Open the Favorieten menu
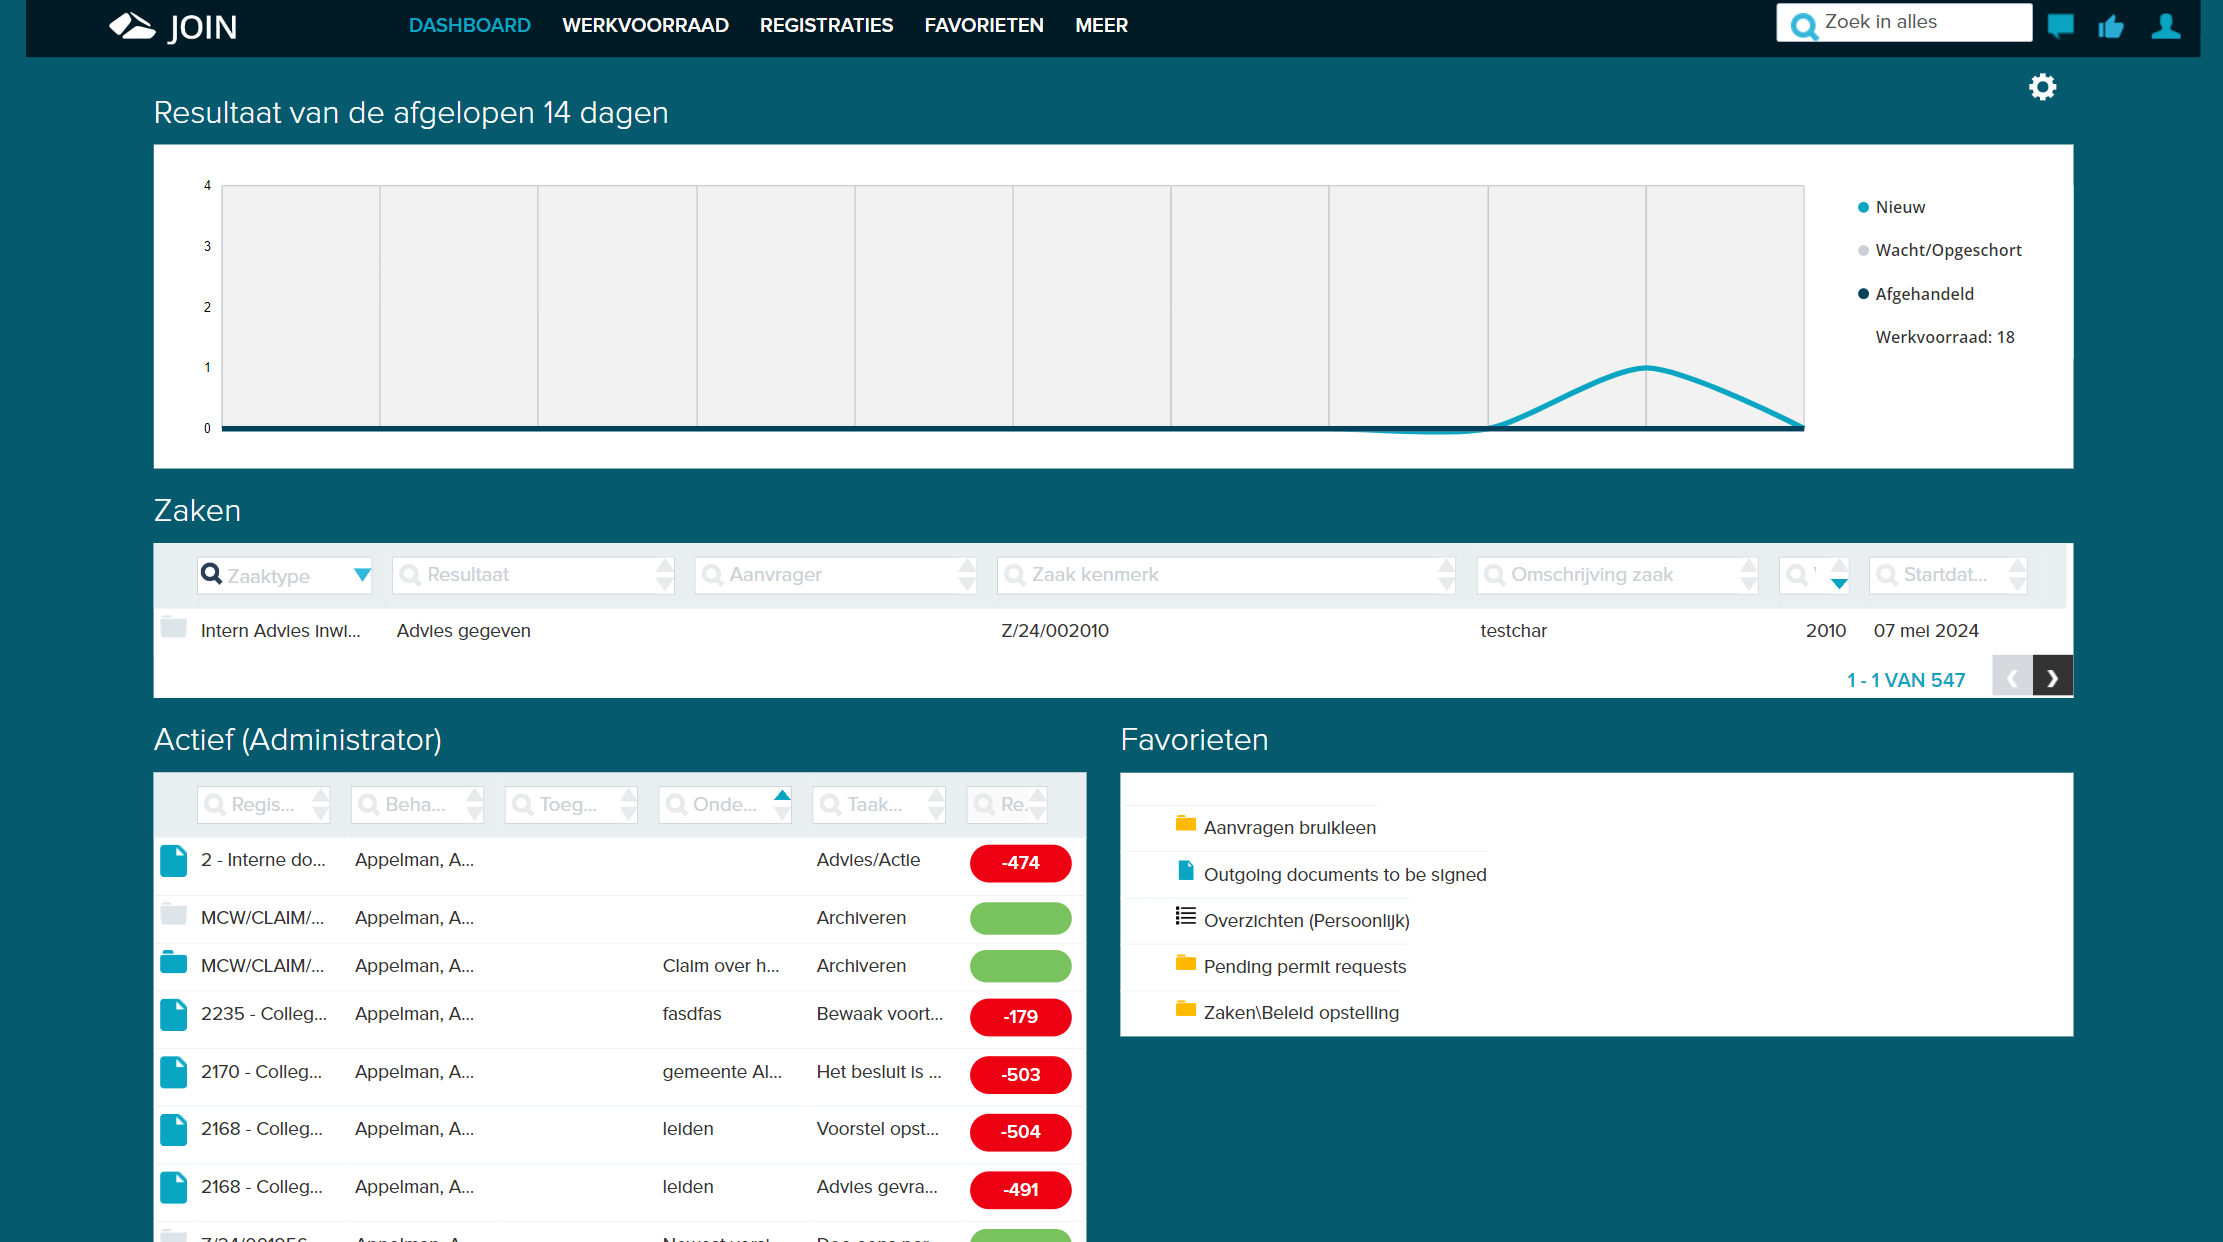The image size is (2223, 1242). pyautogui.click(x=984, y=26)
